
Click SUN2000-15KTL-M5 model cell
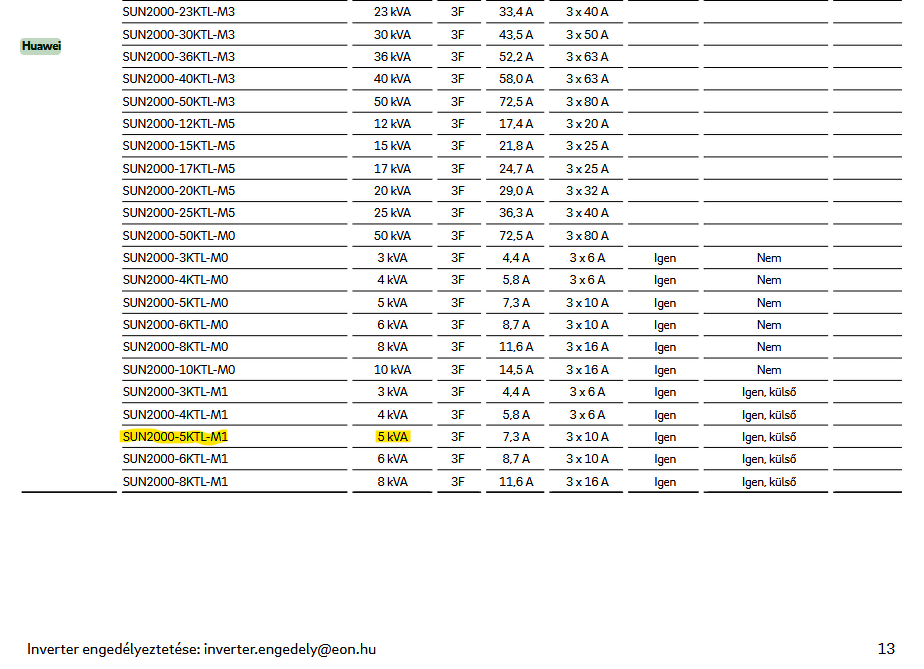pos(179,146)
